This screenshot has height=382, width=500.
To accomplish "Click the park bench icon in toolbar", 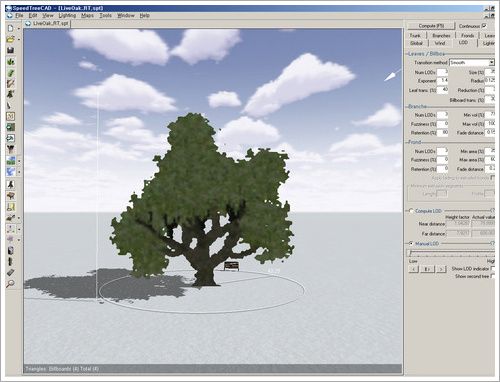I will click(11, 196).
